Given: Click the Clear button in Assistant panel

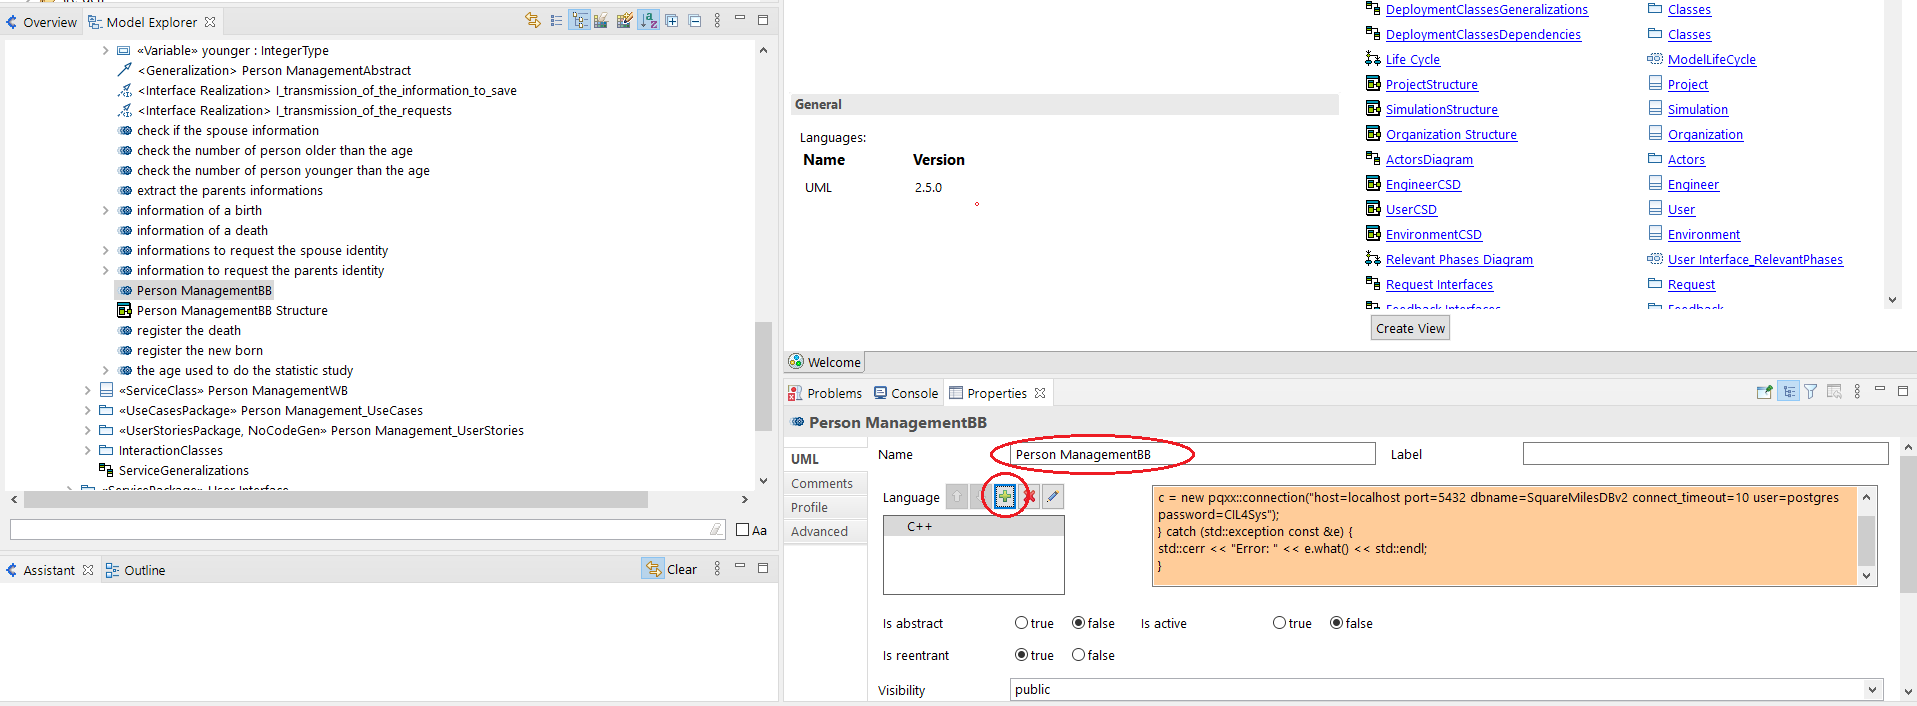Looking at the screenshot, I should click(x=671, y=569).
